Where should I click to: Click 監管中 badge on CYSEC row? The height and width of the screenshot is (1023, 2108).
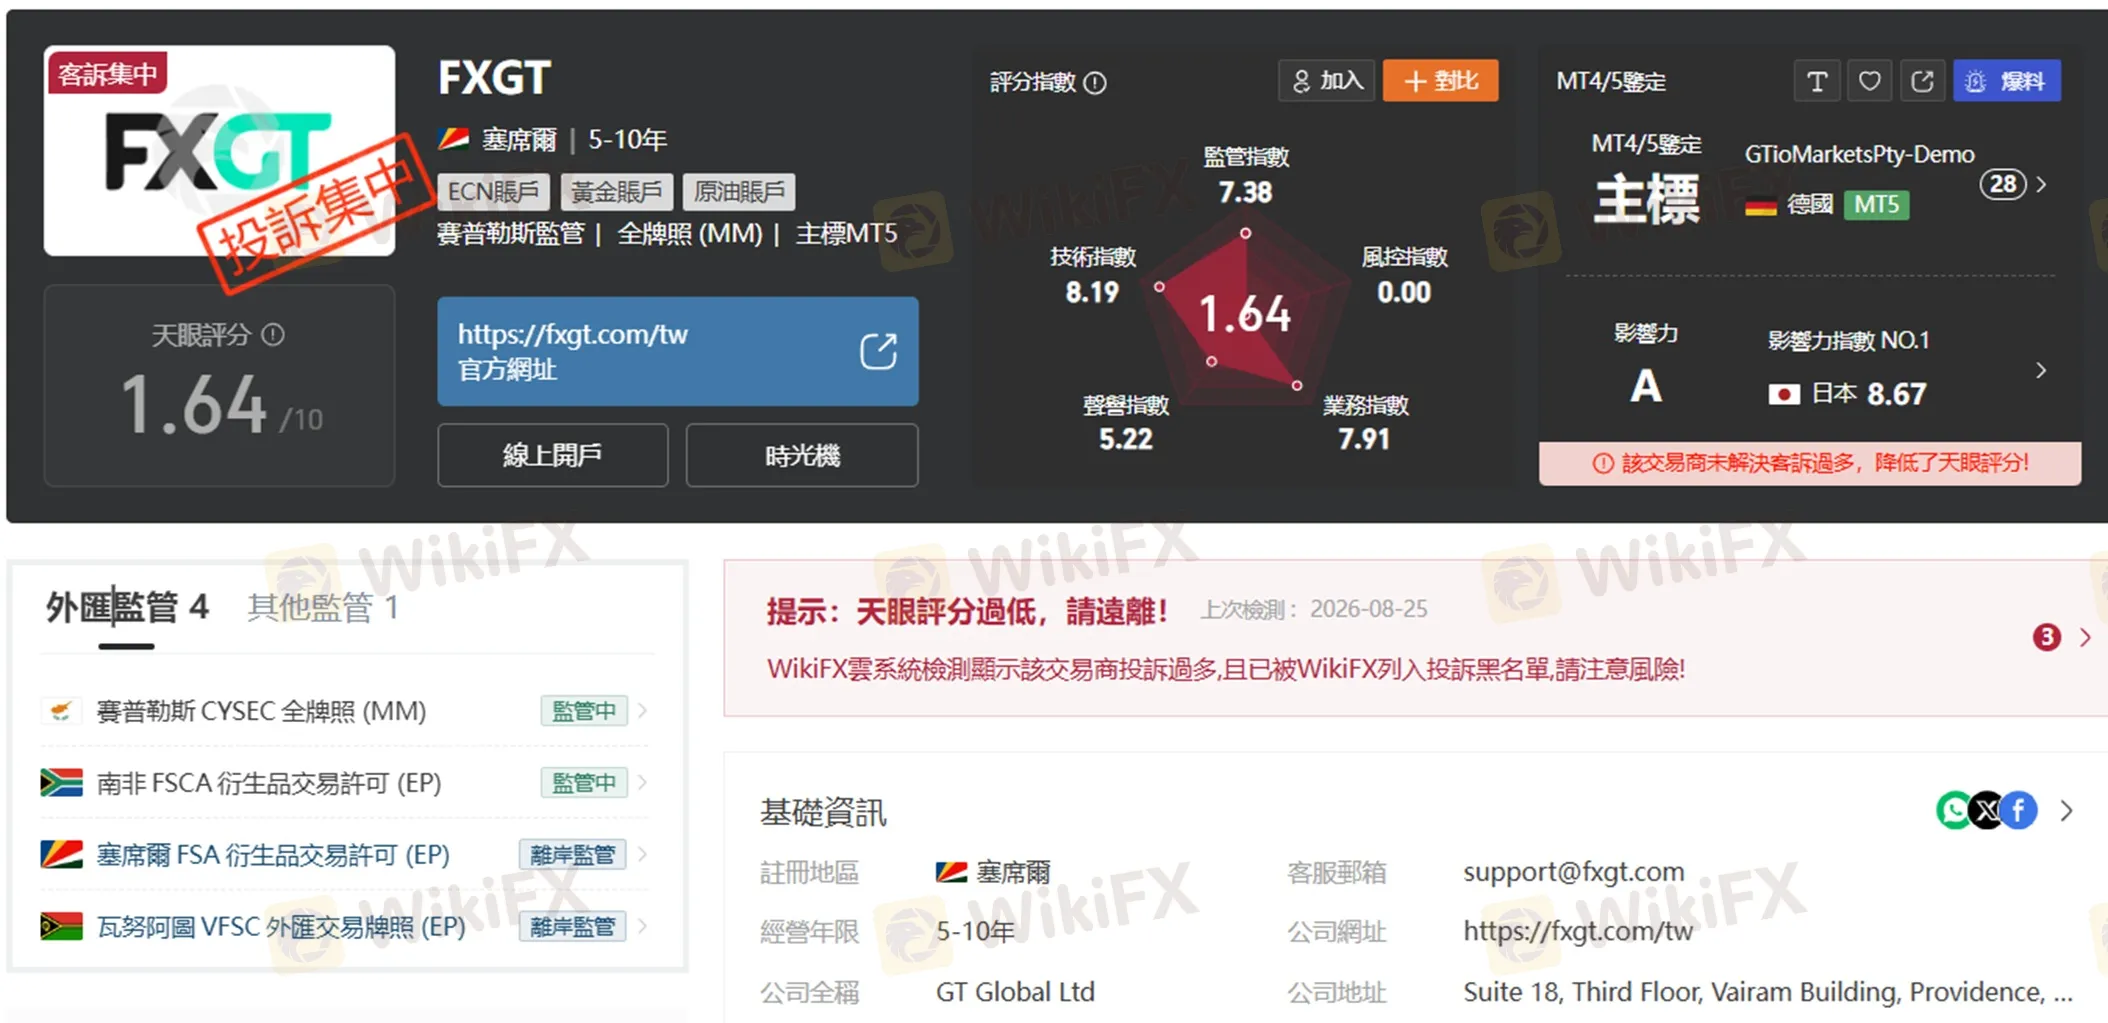click(x=584, y=711)
